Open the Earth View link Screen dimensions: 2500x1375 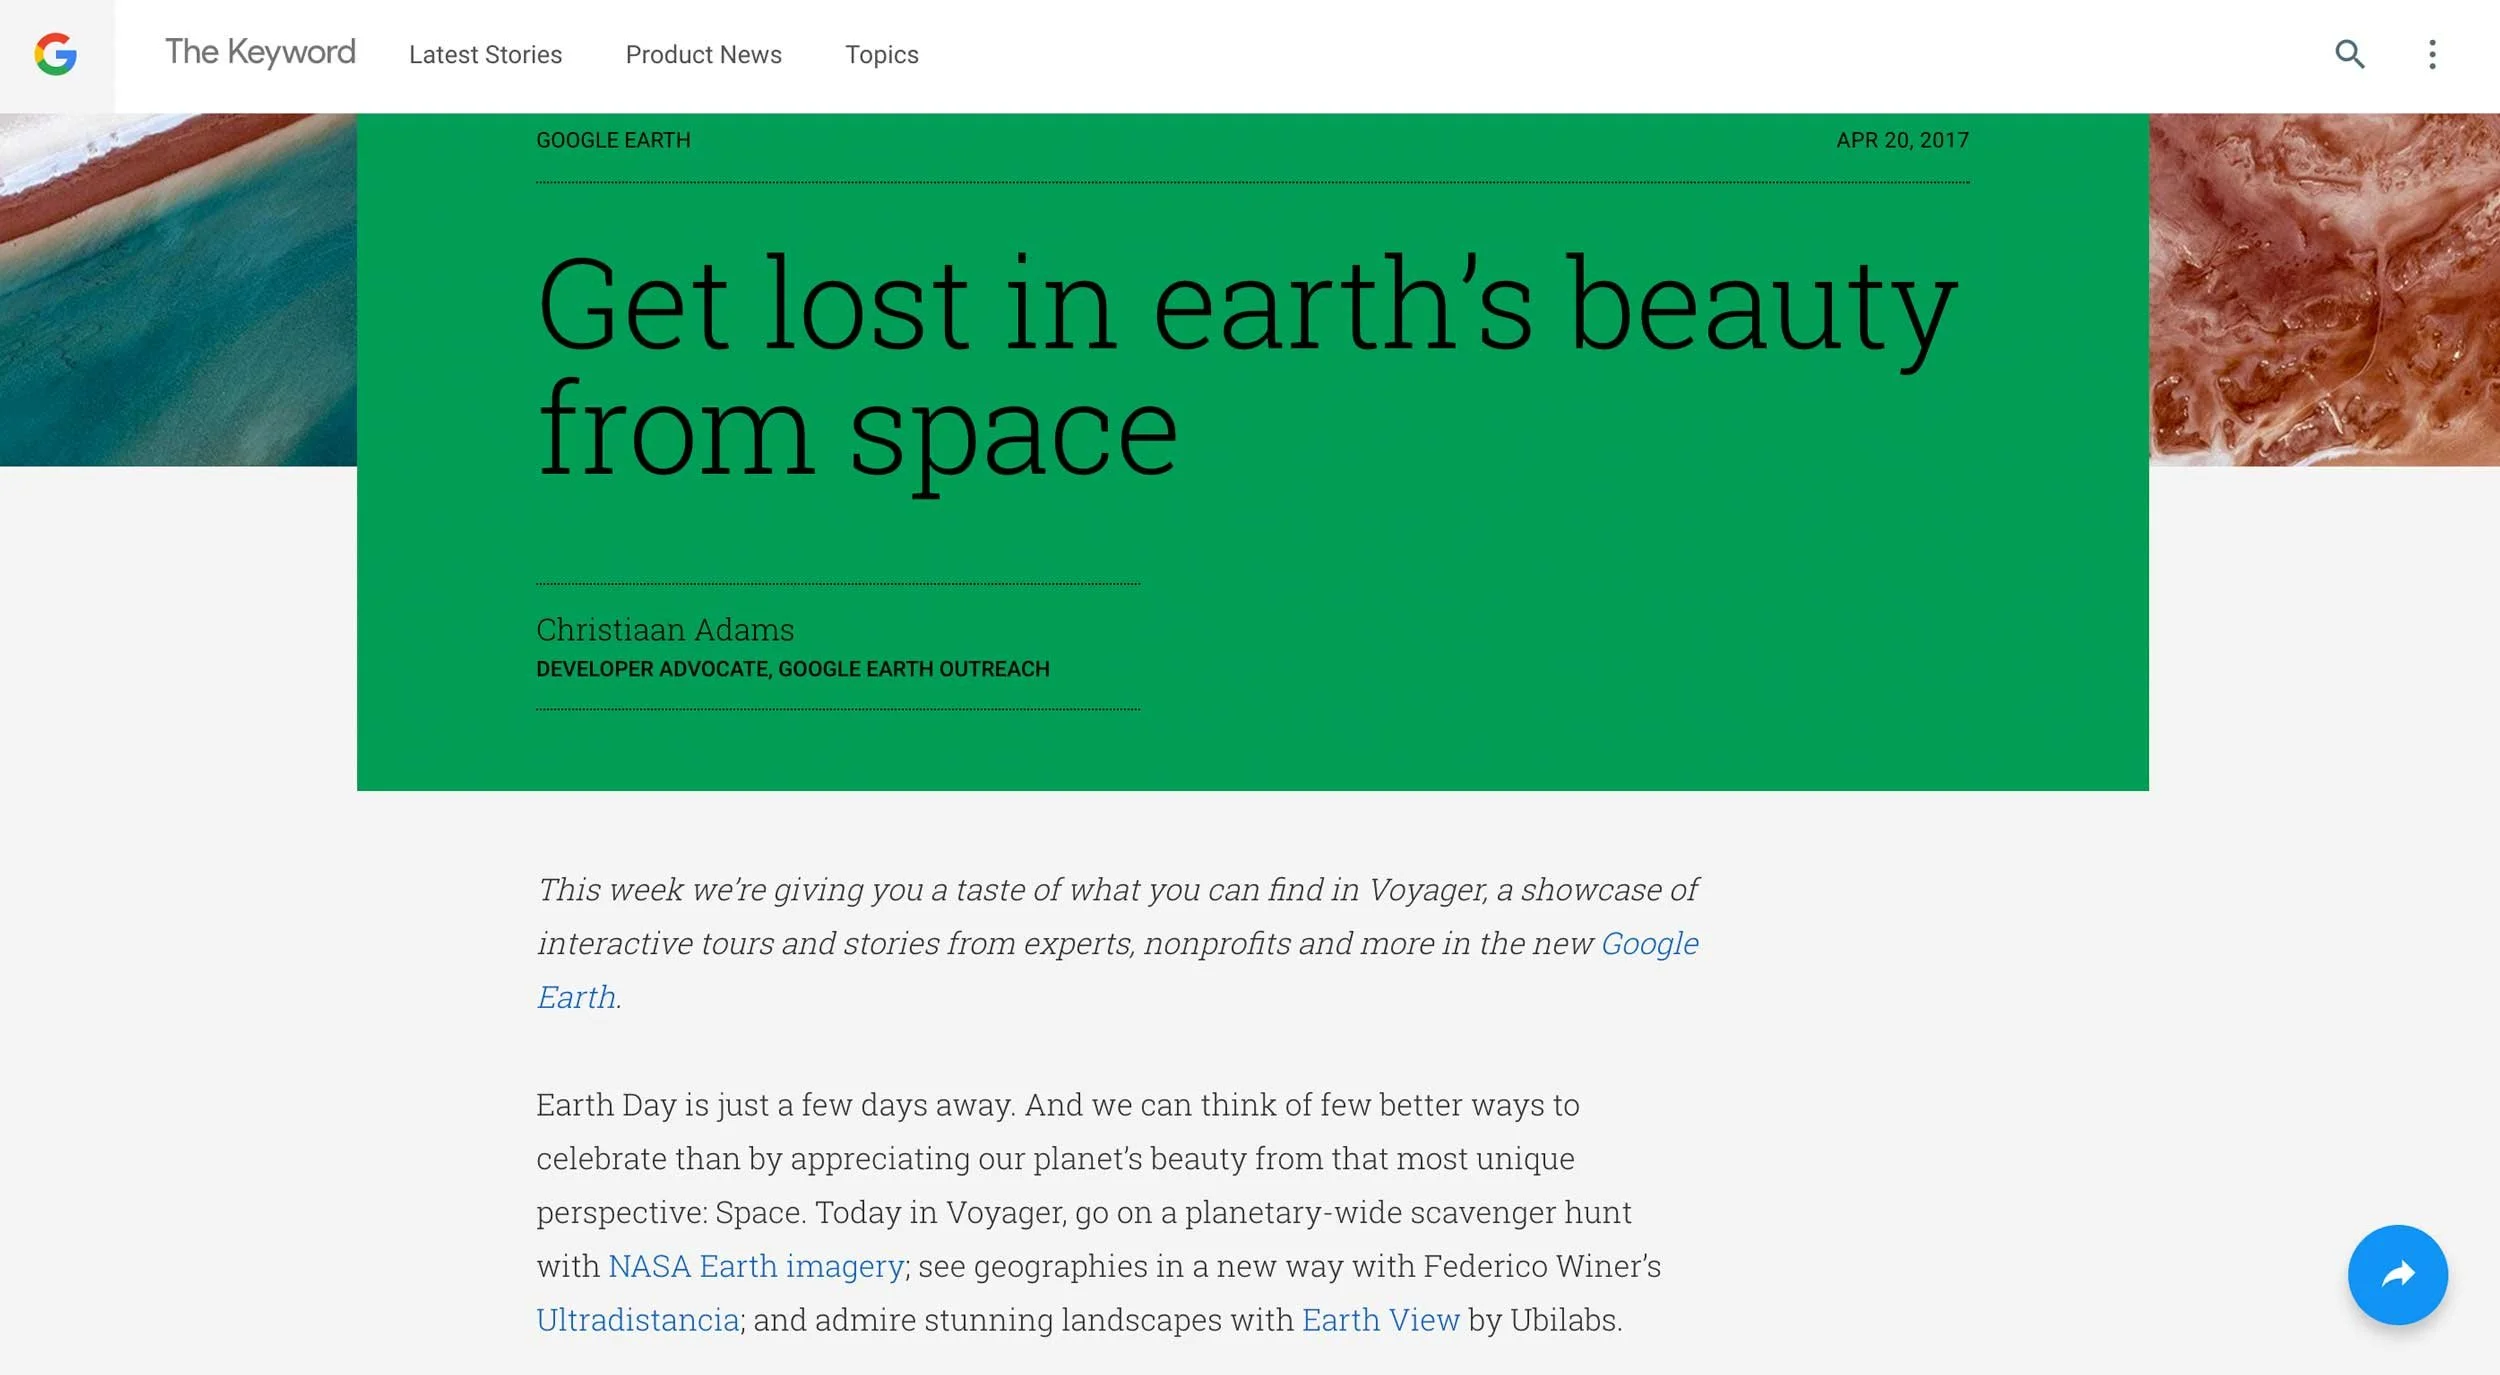pos(1380,1320)
